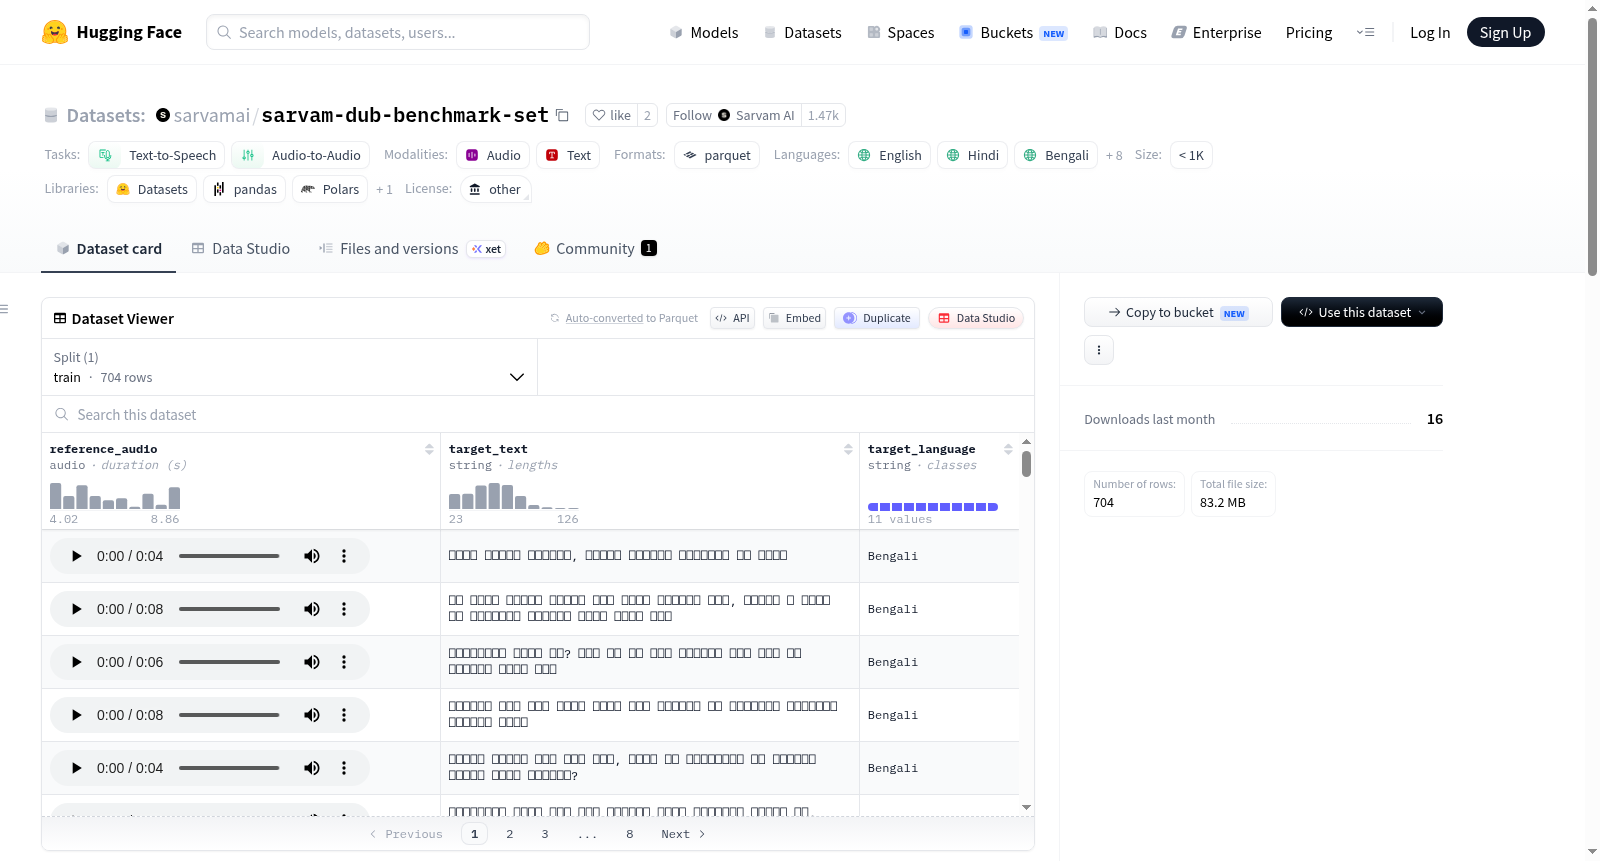Viewport: 1600px width, 861px height.
Task: Show the +8 additional languages
Action: (x=1114, y=155)
